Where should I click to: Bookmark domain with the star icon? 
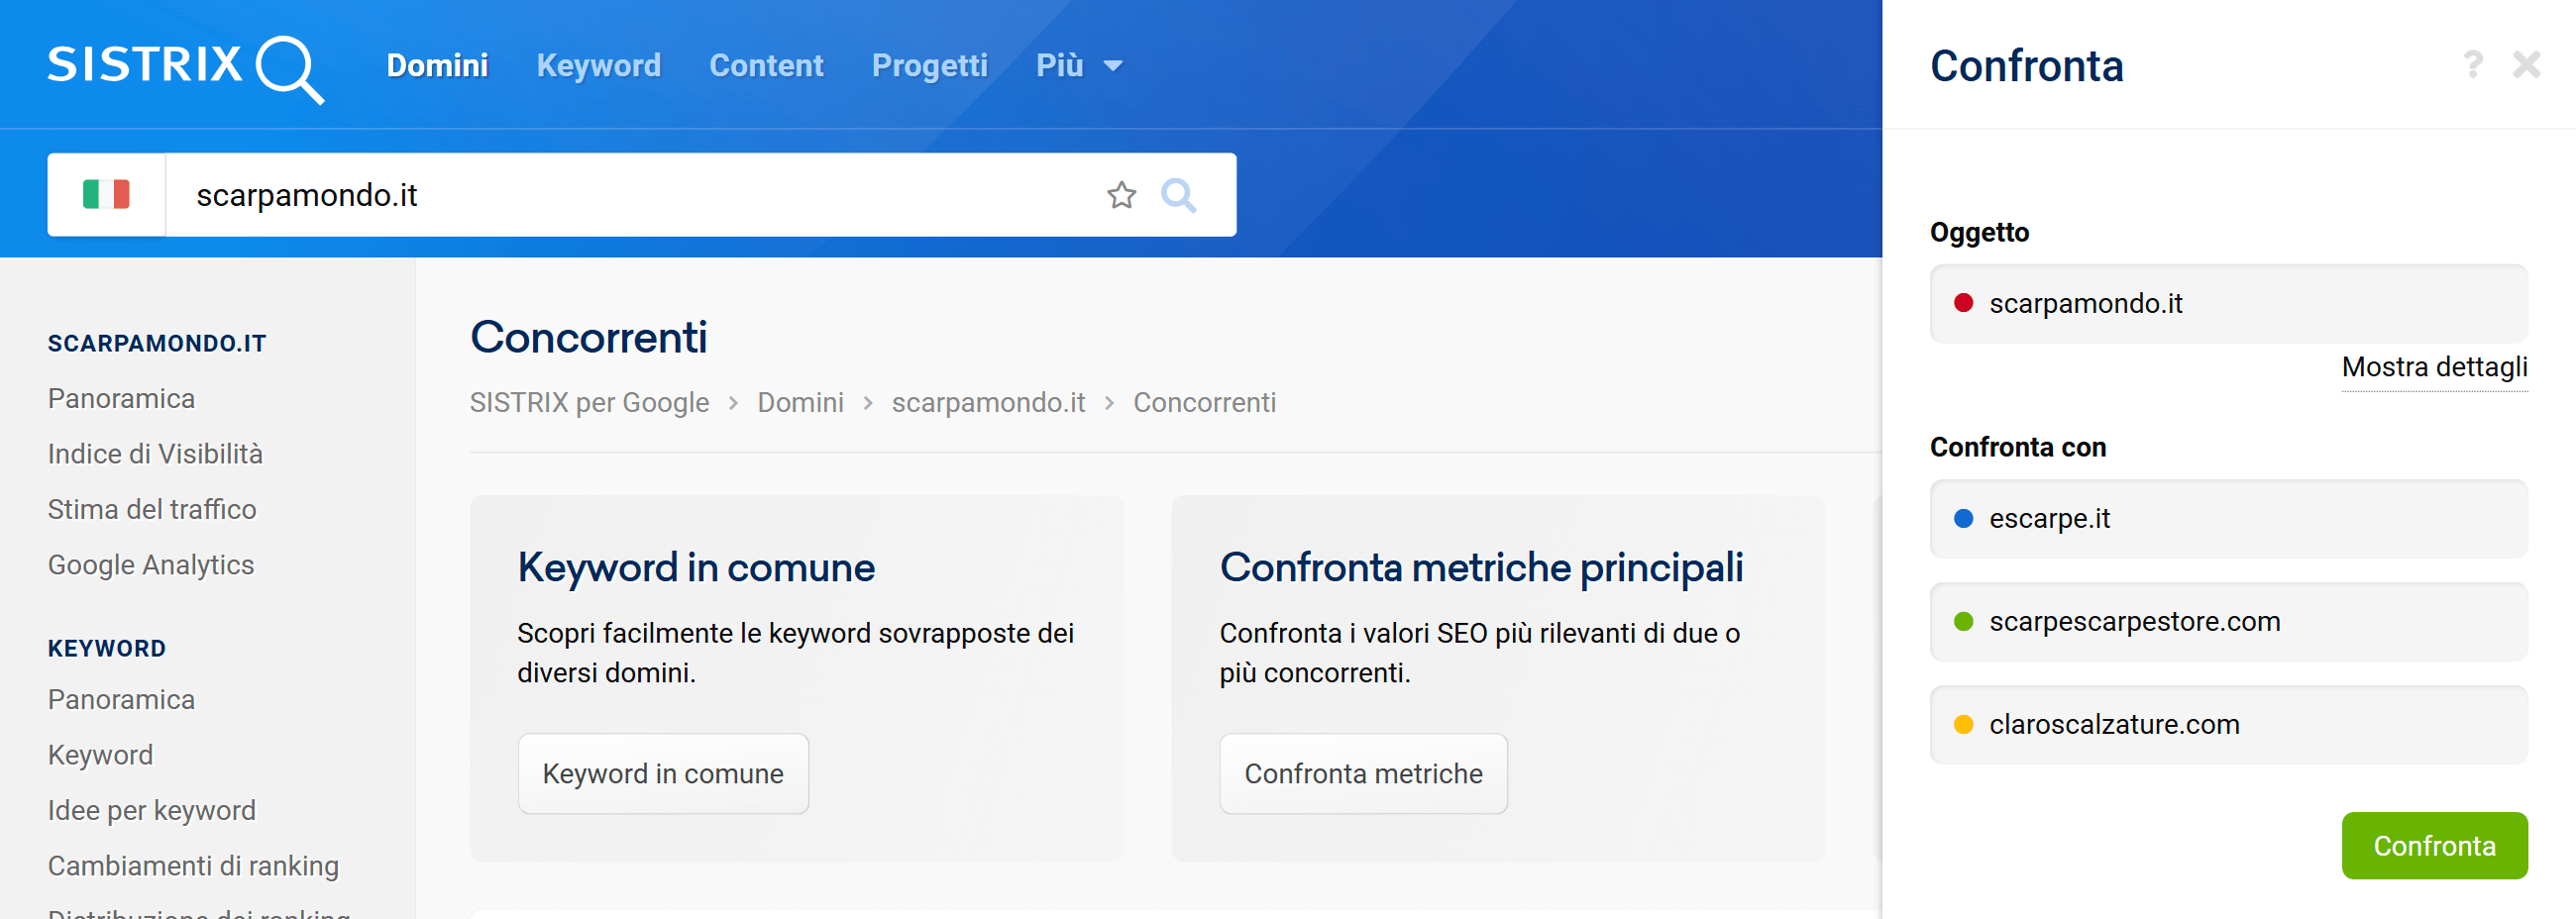[x=1121, y=195]
